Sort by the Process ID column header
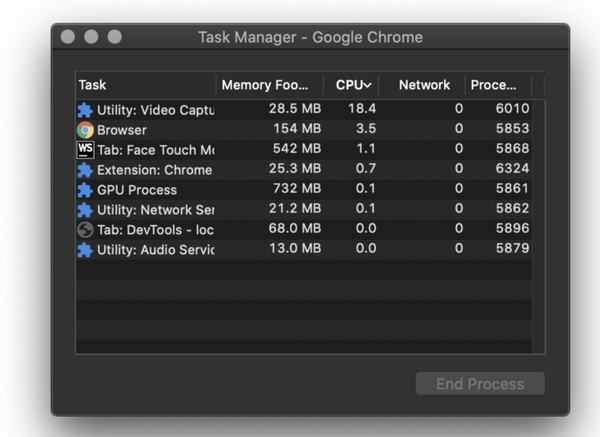Image resolution: width=600 pixels, height=437 pixels. (x=498, y=85)
